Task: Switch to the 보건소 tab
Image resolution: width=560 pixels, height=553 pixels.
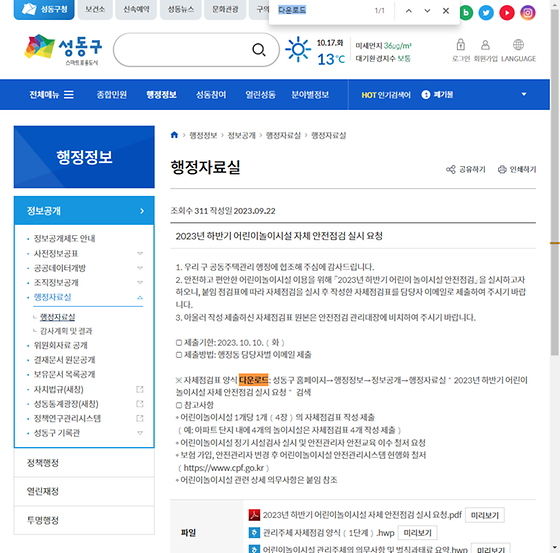Action: [x=95, y=9]
